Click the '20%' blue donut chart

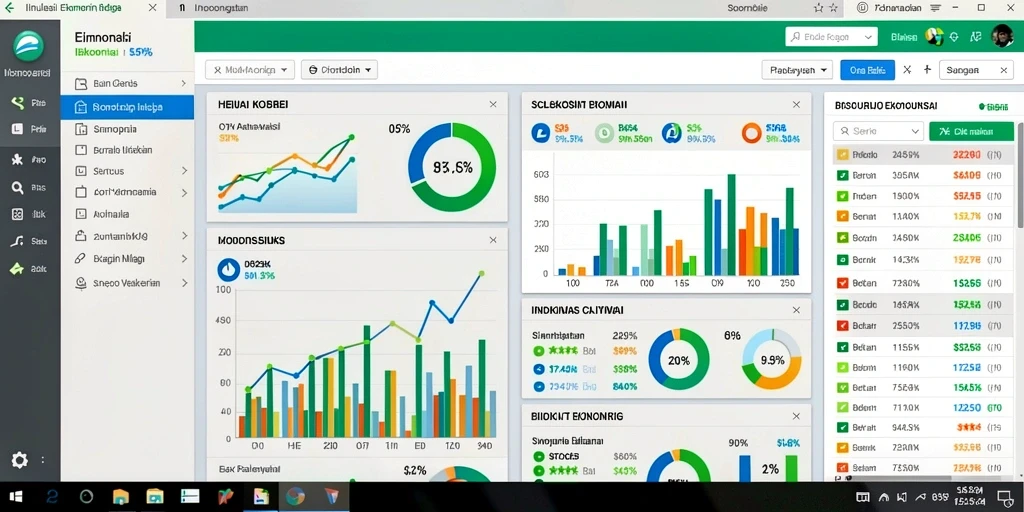click(x=679, y=360)
